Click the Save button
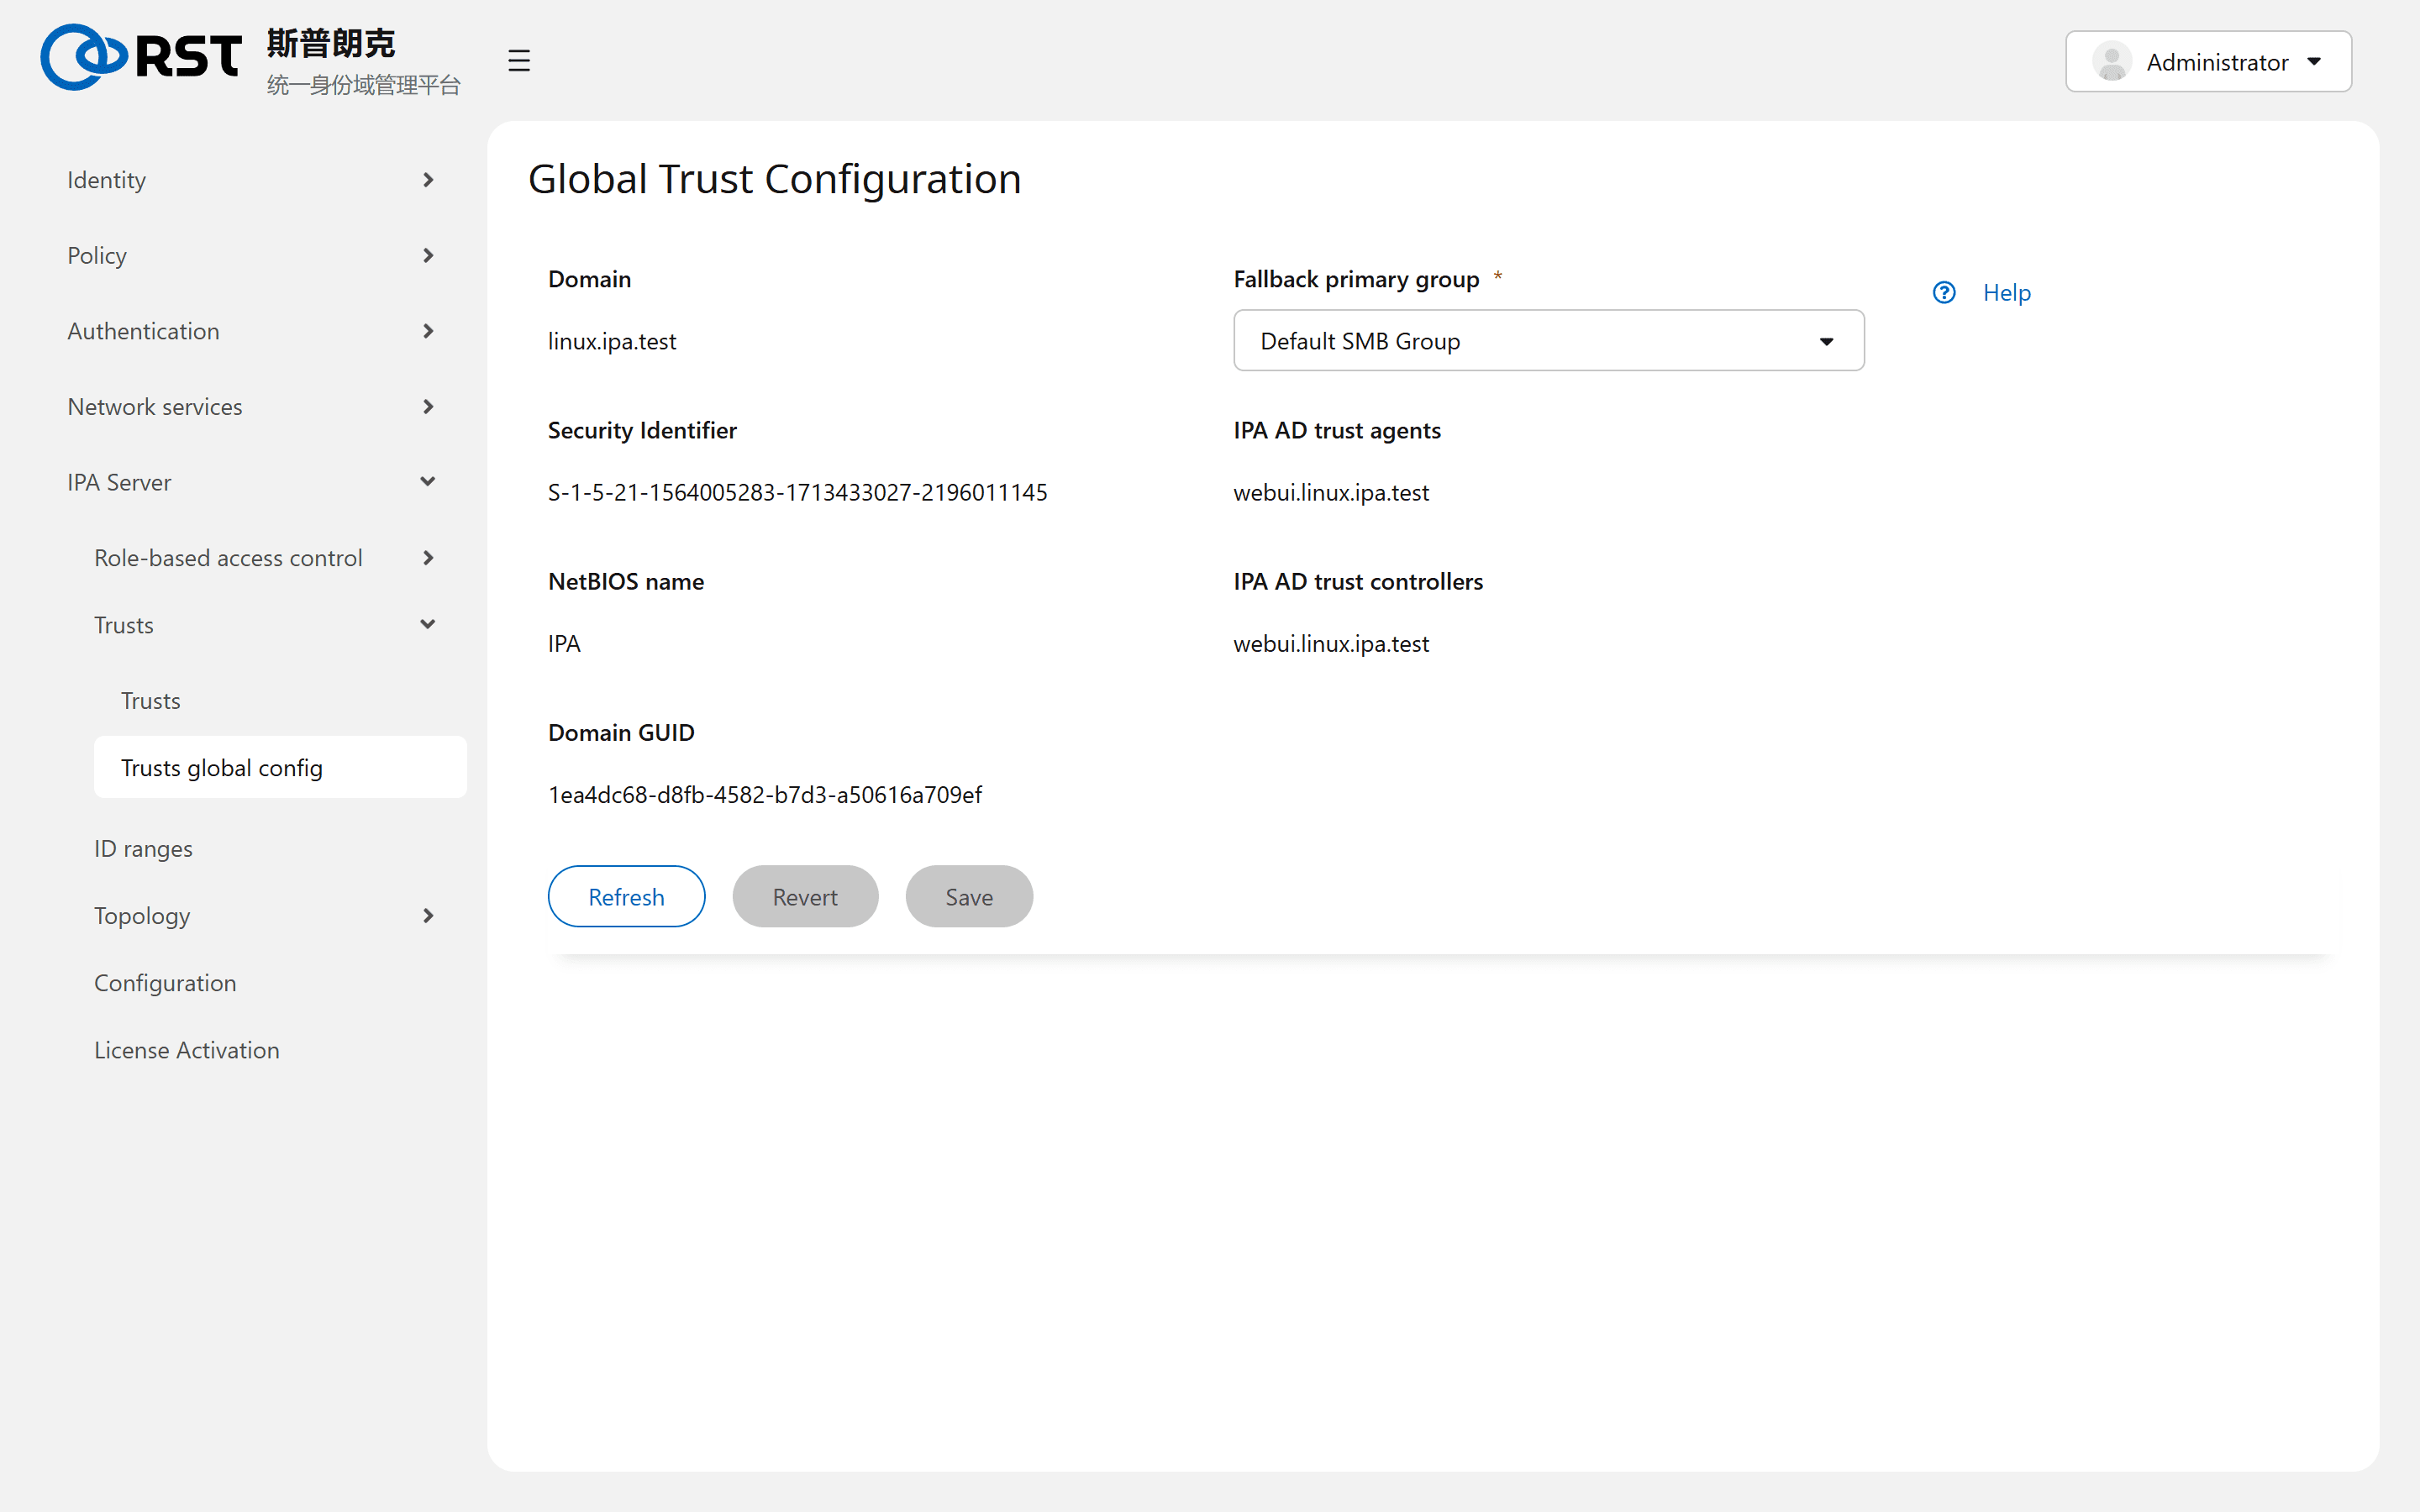Image resolution: width=2420 pixels, height=1512 pixels. coord(969,897)
